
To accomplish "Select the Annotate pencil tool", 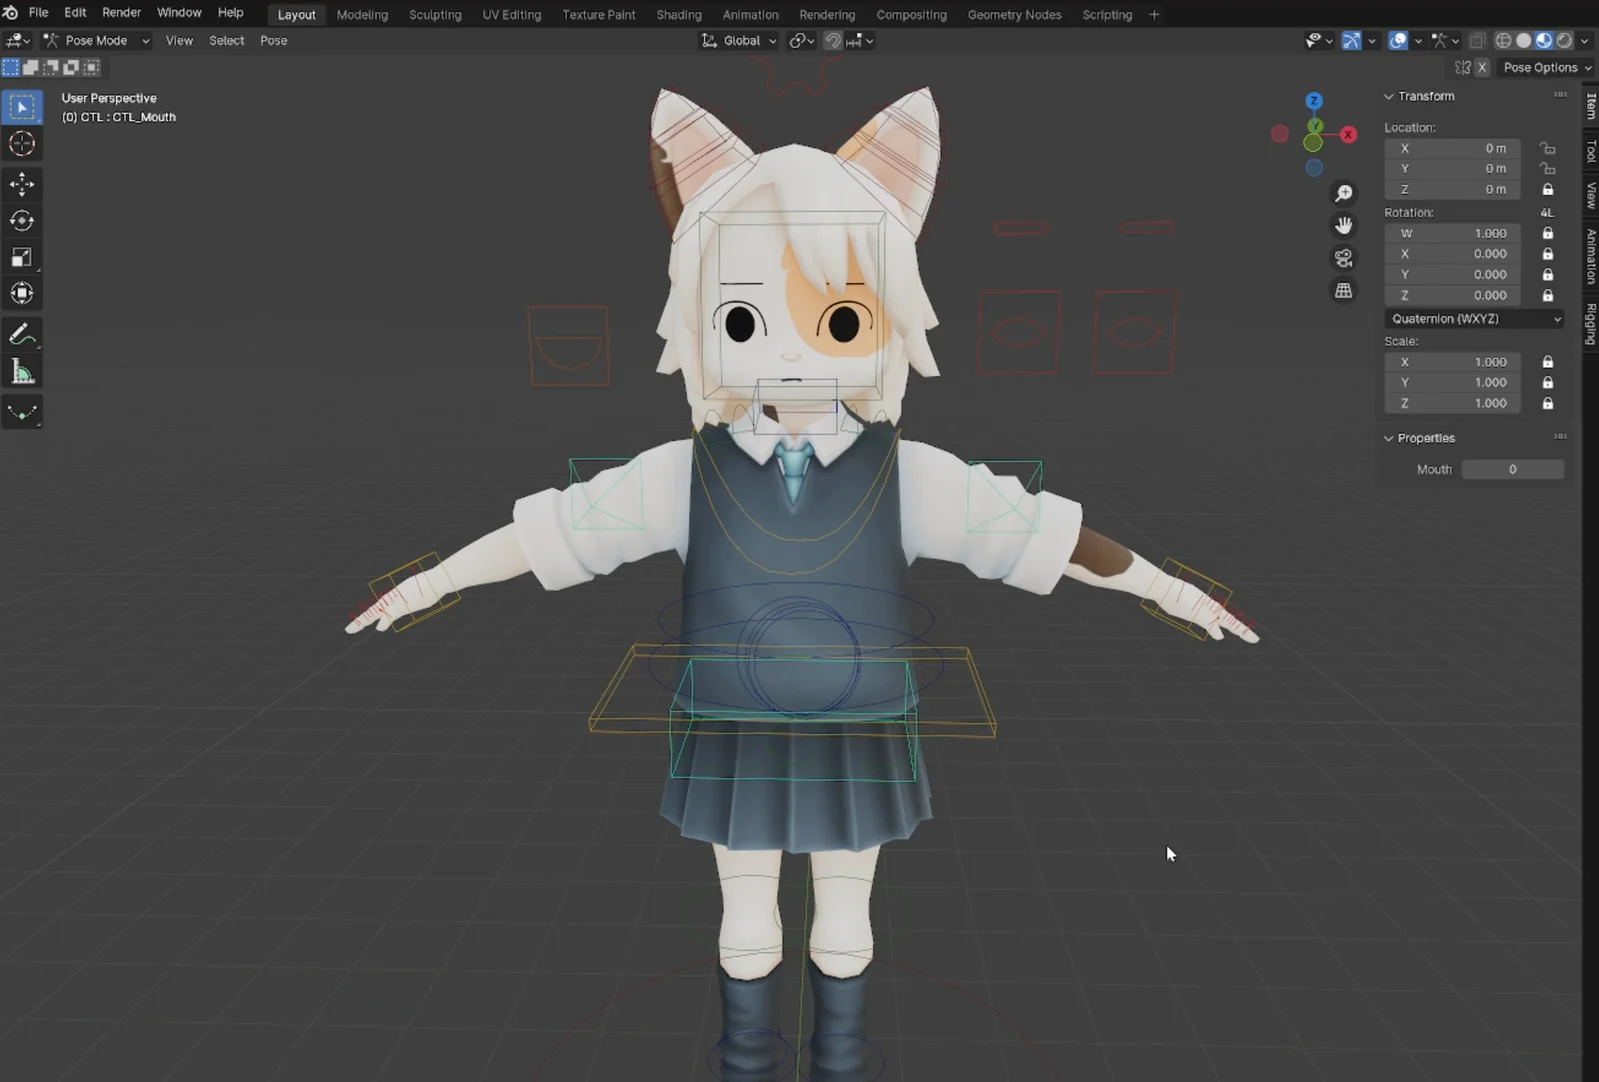I will (x=22, y=335).
